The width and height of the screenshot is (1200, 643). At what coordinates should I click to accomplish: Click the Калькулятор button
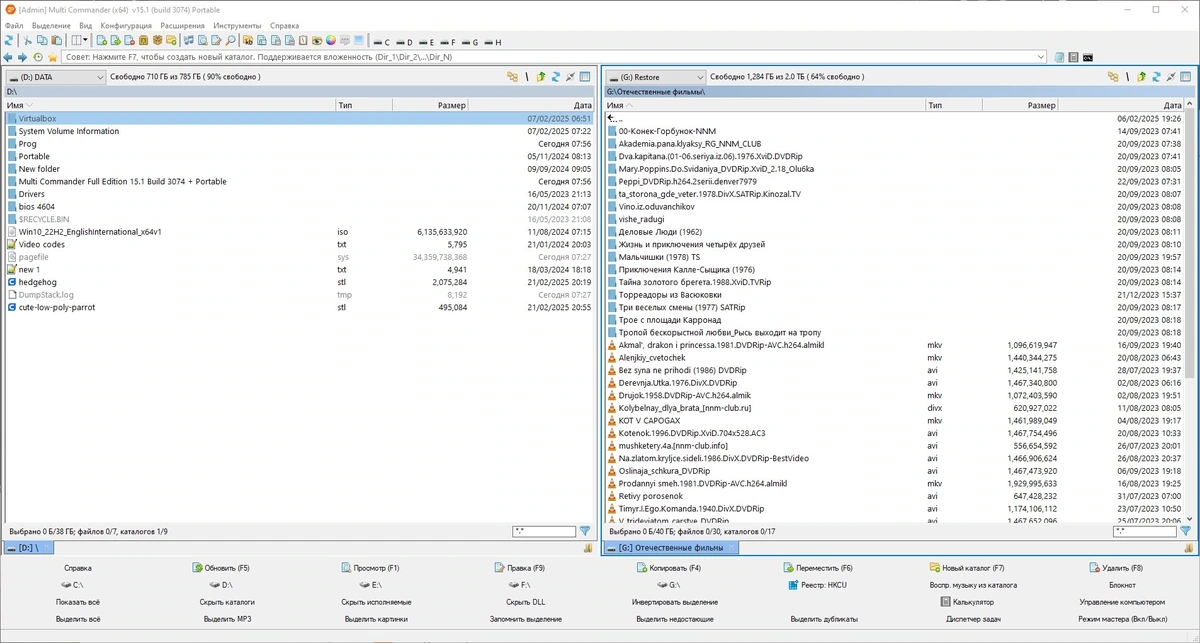pos(966,602)
